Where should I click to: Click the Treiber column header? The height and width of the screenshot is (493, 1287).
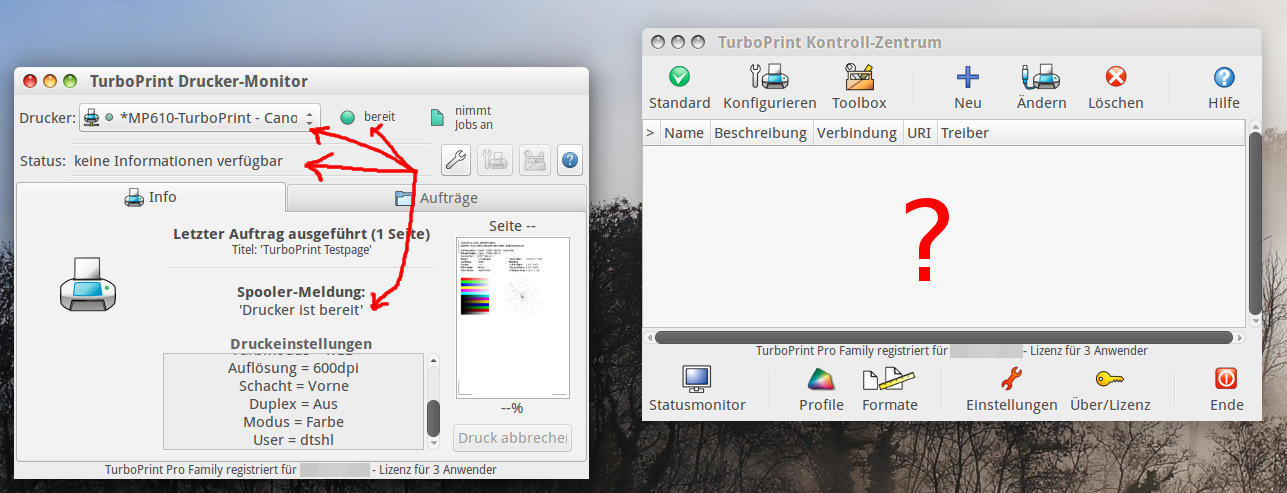pos(964,132)
